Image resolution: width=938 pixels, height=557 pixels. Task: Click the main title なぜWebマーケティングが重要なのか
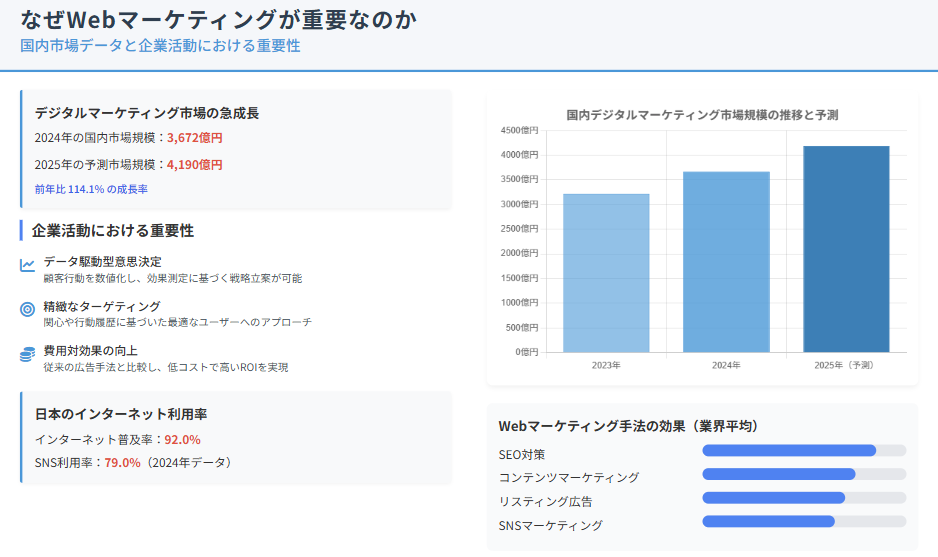219,19
